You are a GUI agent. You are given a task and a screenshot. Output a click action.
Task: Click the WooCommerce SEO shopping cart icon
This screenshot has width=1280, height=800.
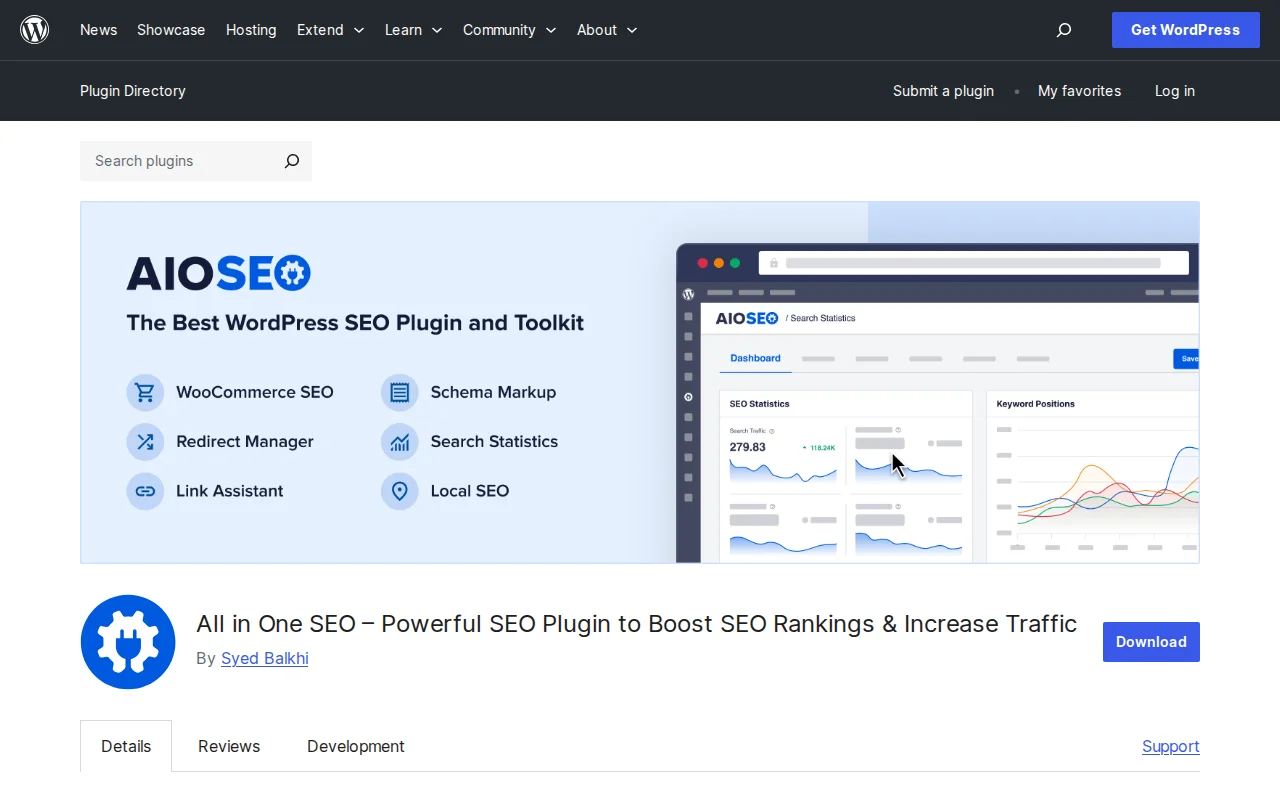tap(145, 392)
